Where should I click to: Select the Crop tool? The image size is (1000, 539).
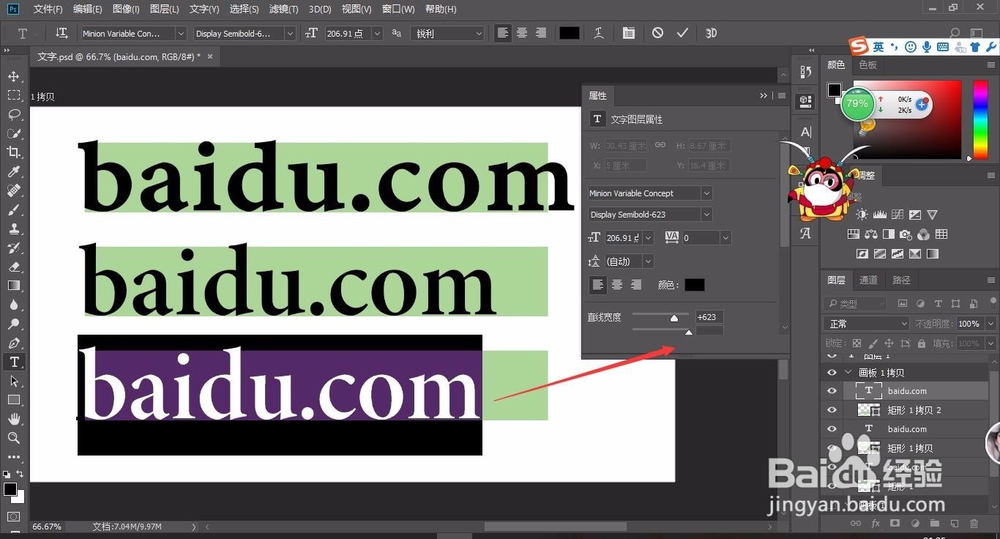coord(13,152)
